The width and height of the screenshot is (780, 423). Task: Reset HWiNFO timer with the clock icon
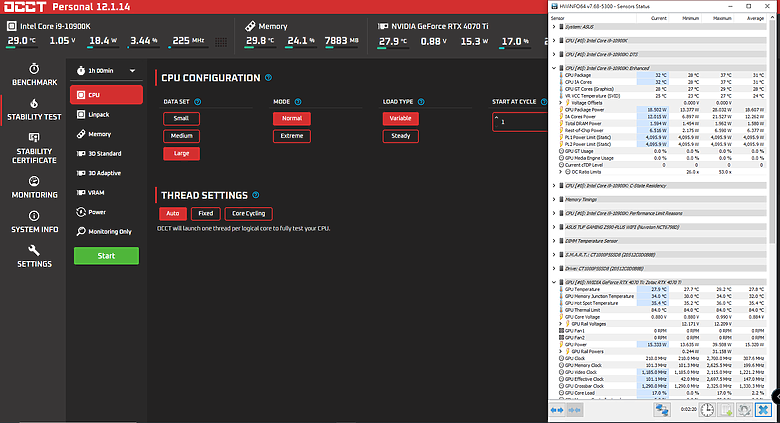tap(707, 410)
